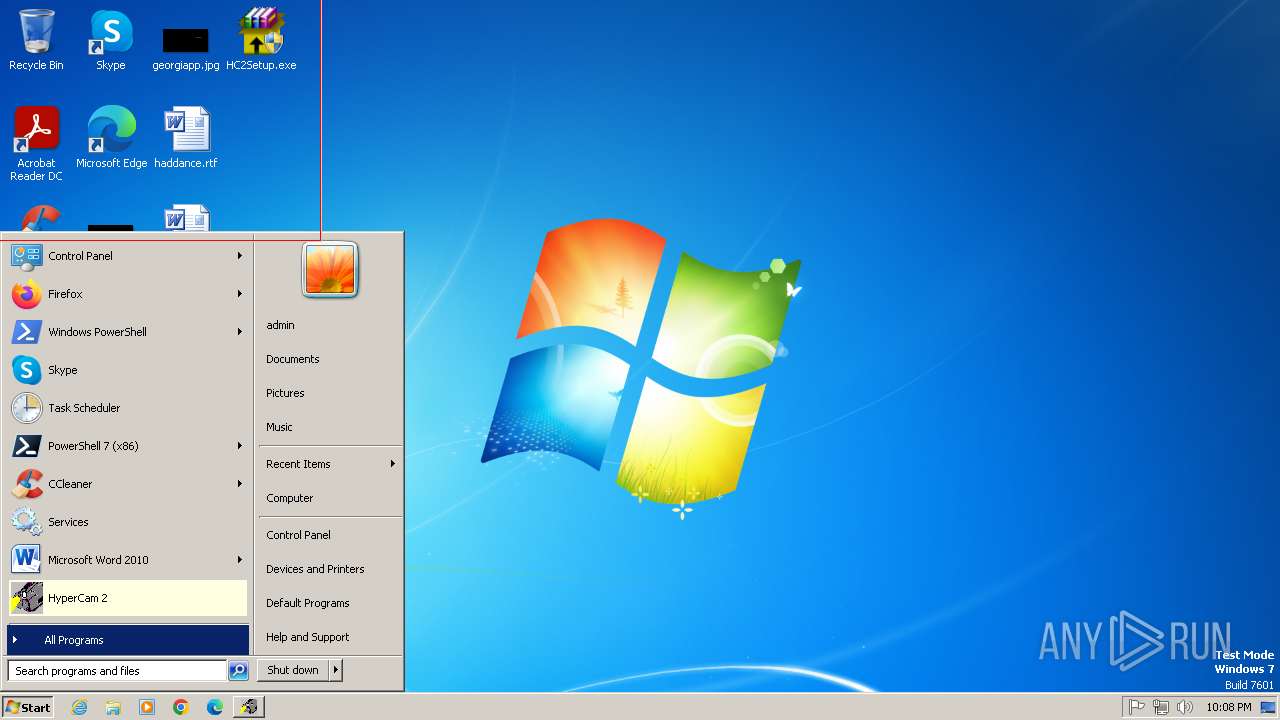Open Acrobat Reader DC shortcut

[36, 144]
